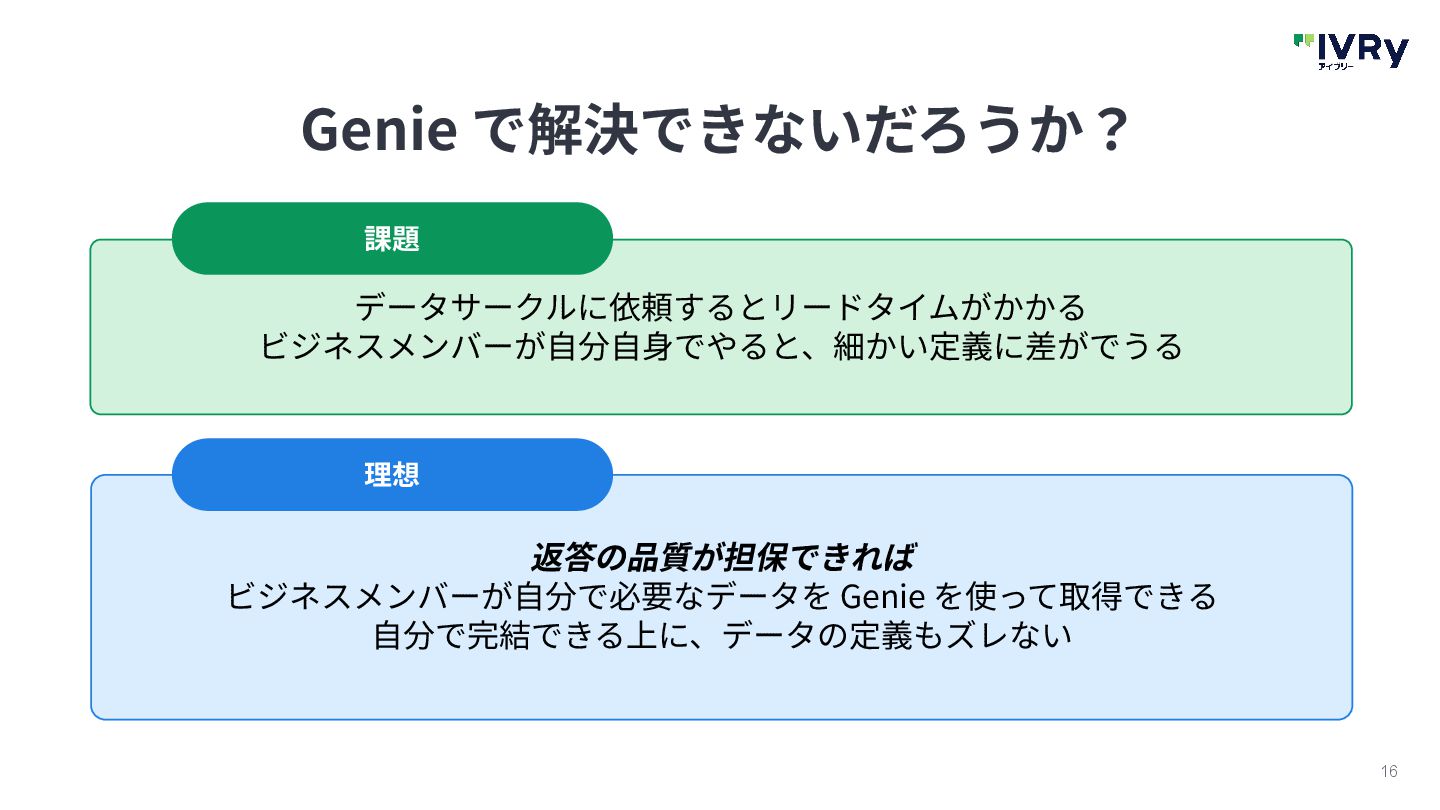This screenshot has height=810, width=1440.
Task: Select the slide title starting with Genie
Action: coord(716,130)
